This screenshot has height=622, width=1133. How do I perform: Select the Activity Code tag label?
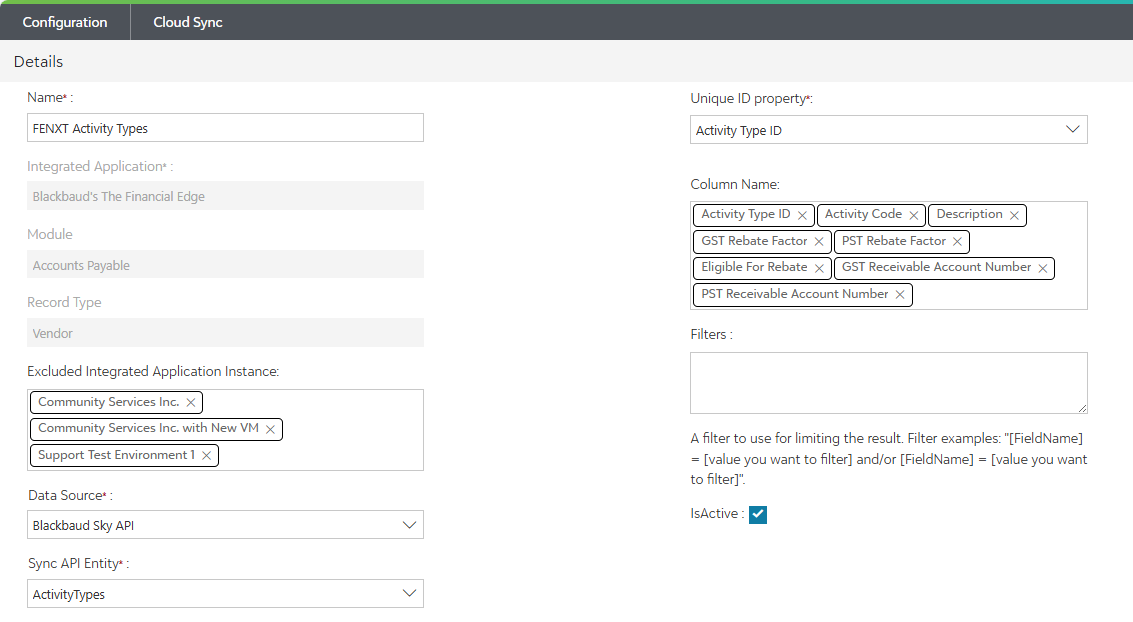click(x=863, y=214)
